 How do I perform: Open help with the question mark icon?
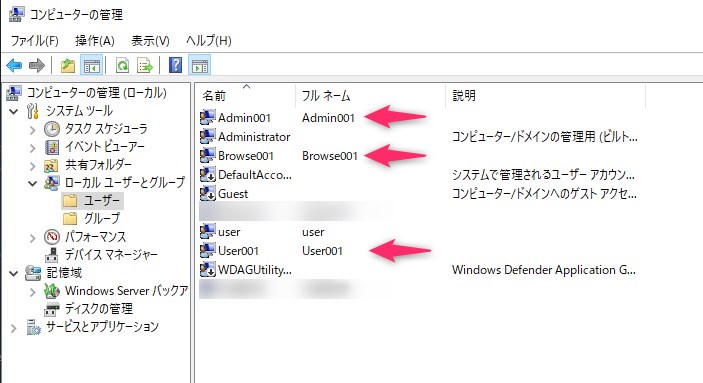pyautogui.click(x=175, y=65)
